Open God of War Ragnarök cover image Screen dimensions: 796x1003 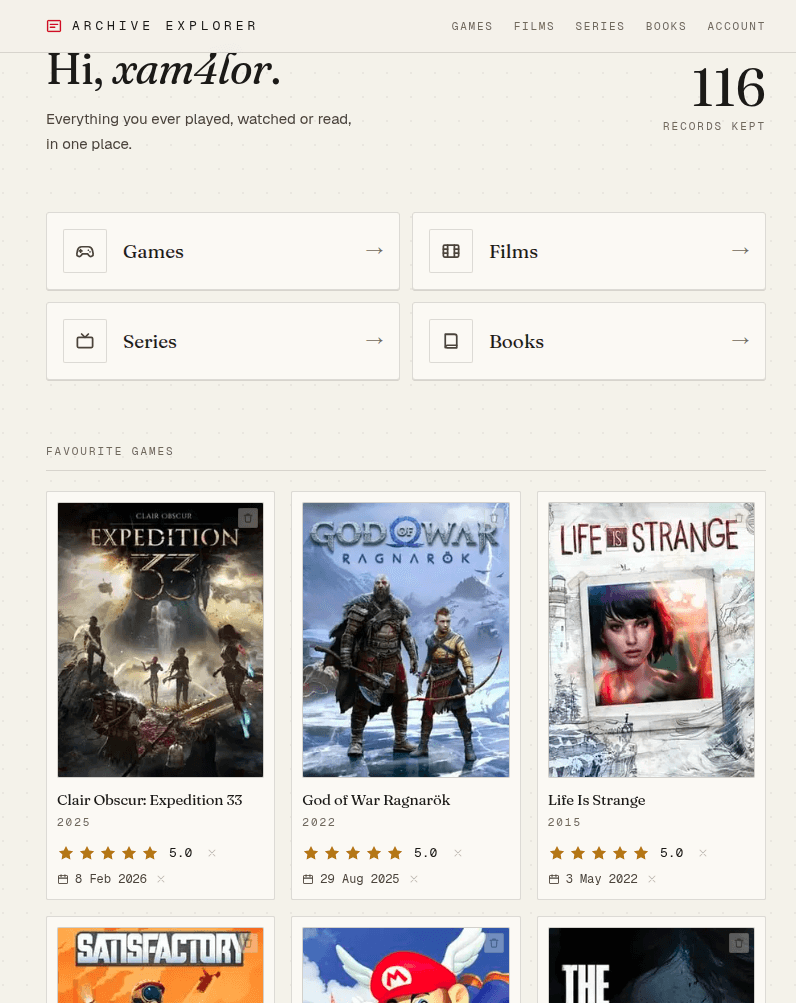(406, 640)
